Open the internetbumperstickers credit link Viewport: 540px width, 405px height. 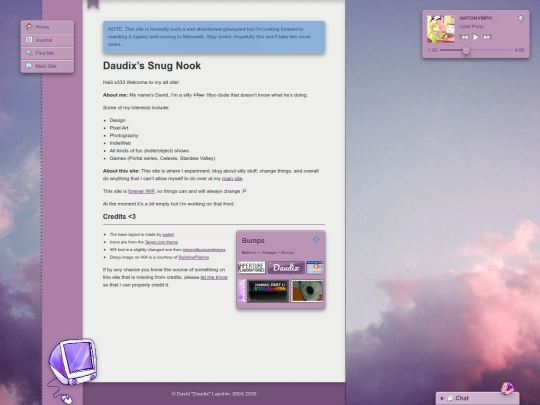(204, 250)
